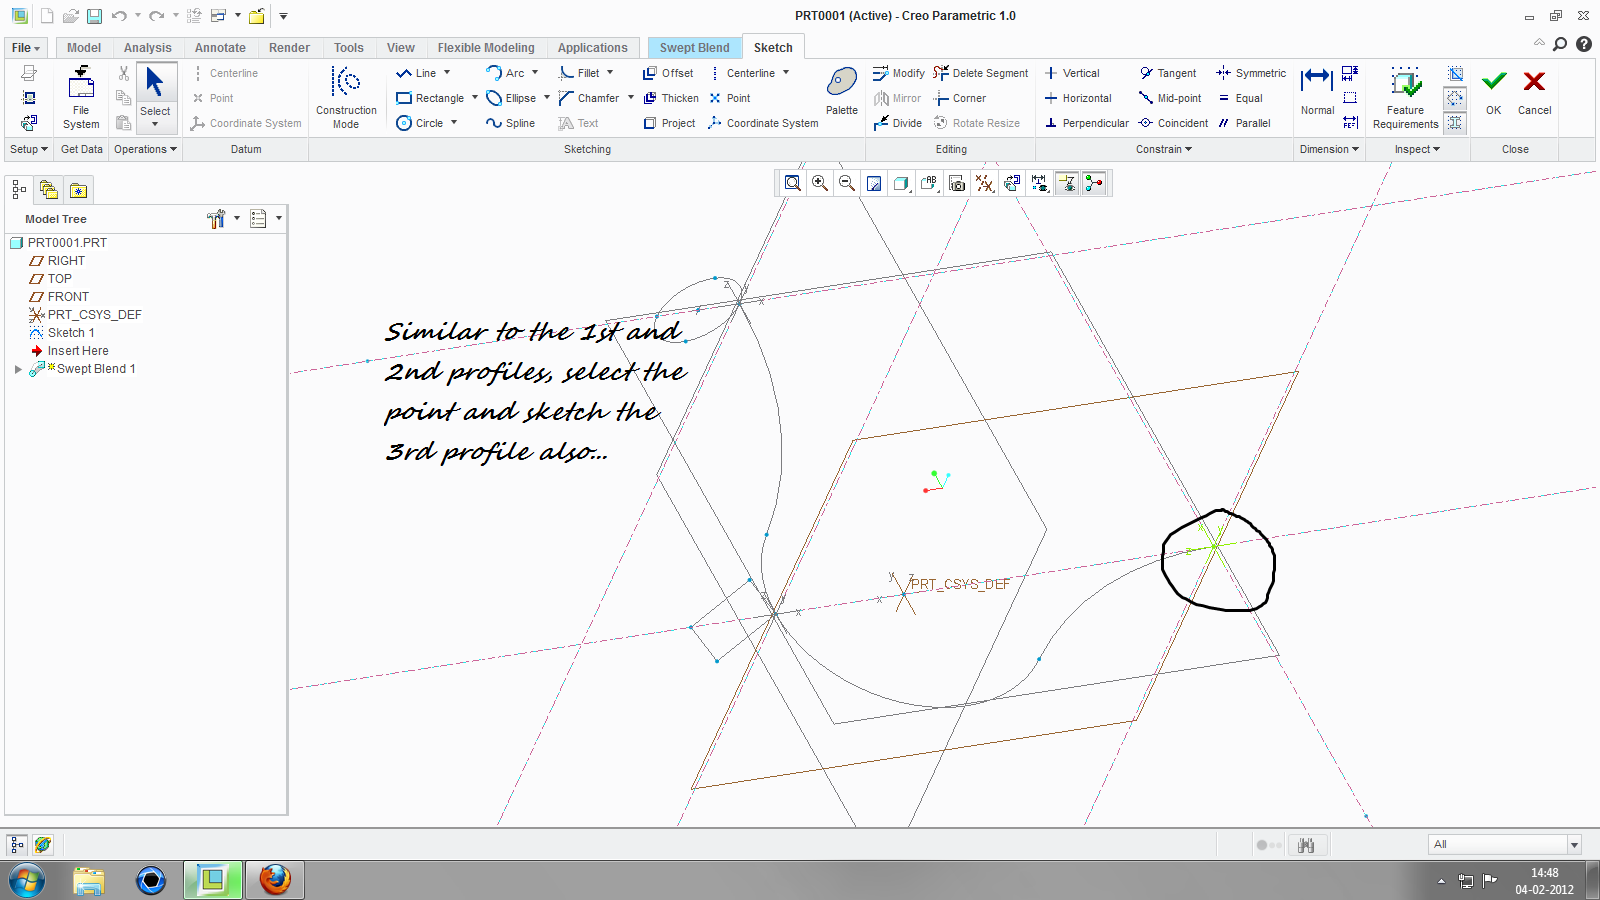This screenshot has width=1600, height=900.
Task: Click the Normal dimension button
Action: point(1317,91)
